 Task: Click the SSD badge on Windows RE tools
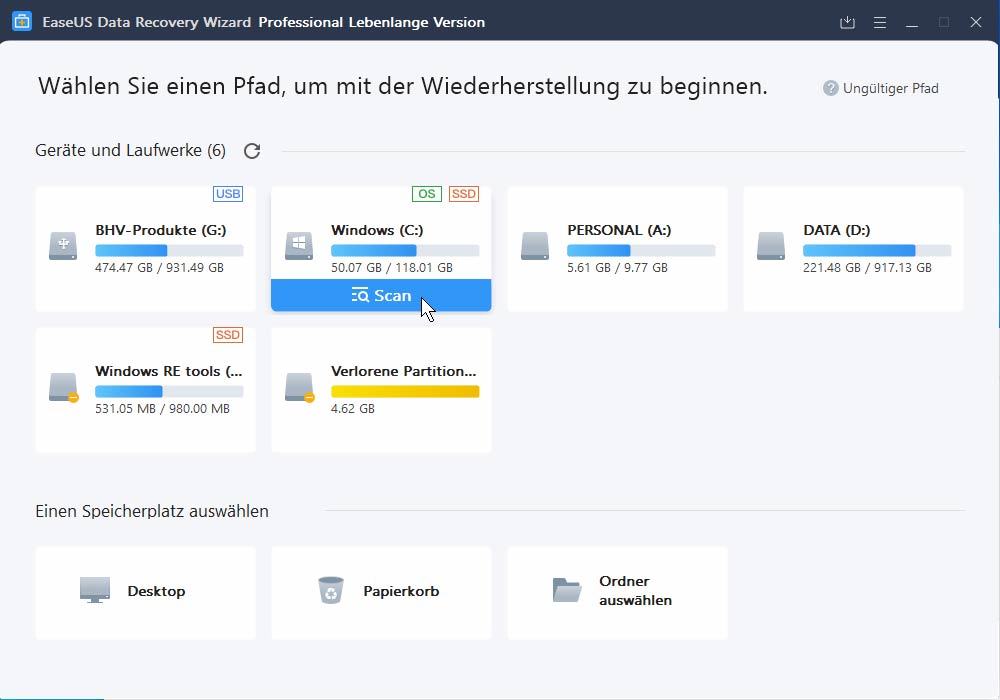[228, 335]
